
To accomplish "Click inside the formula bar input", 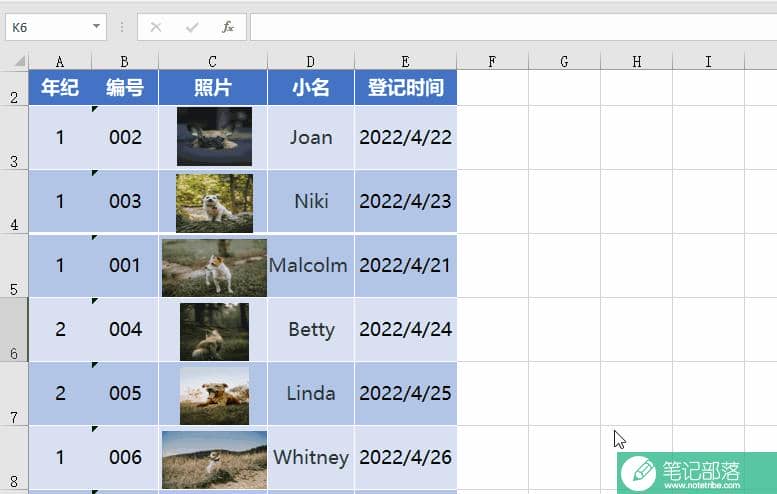I will coord(513,27).
